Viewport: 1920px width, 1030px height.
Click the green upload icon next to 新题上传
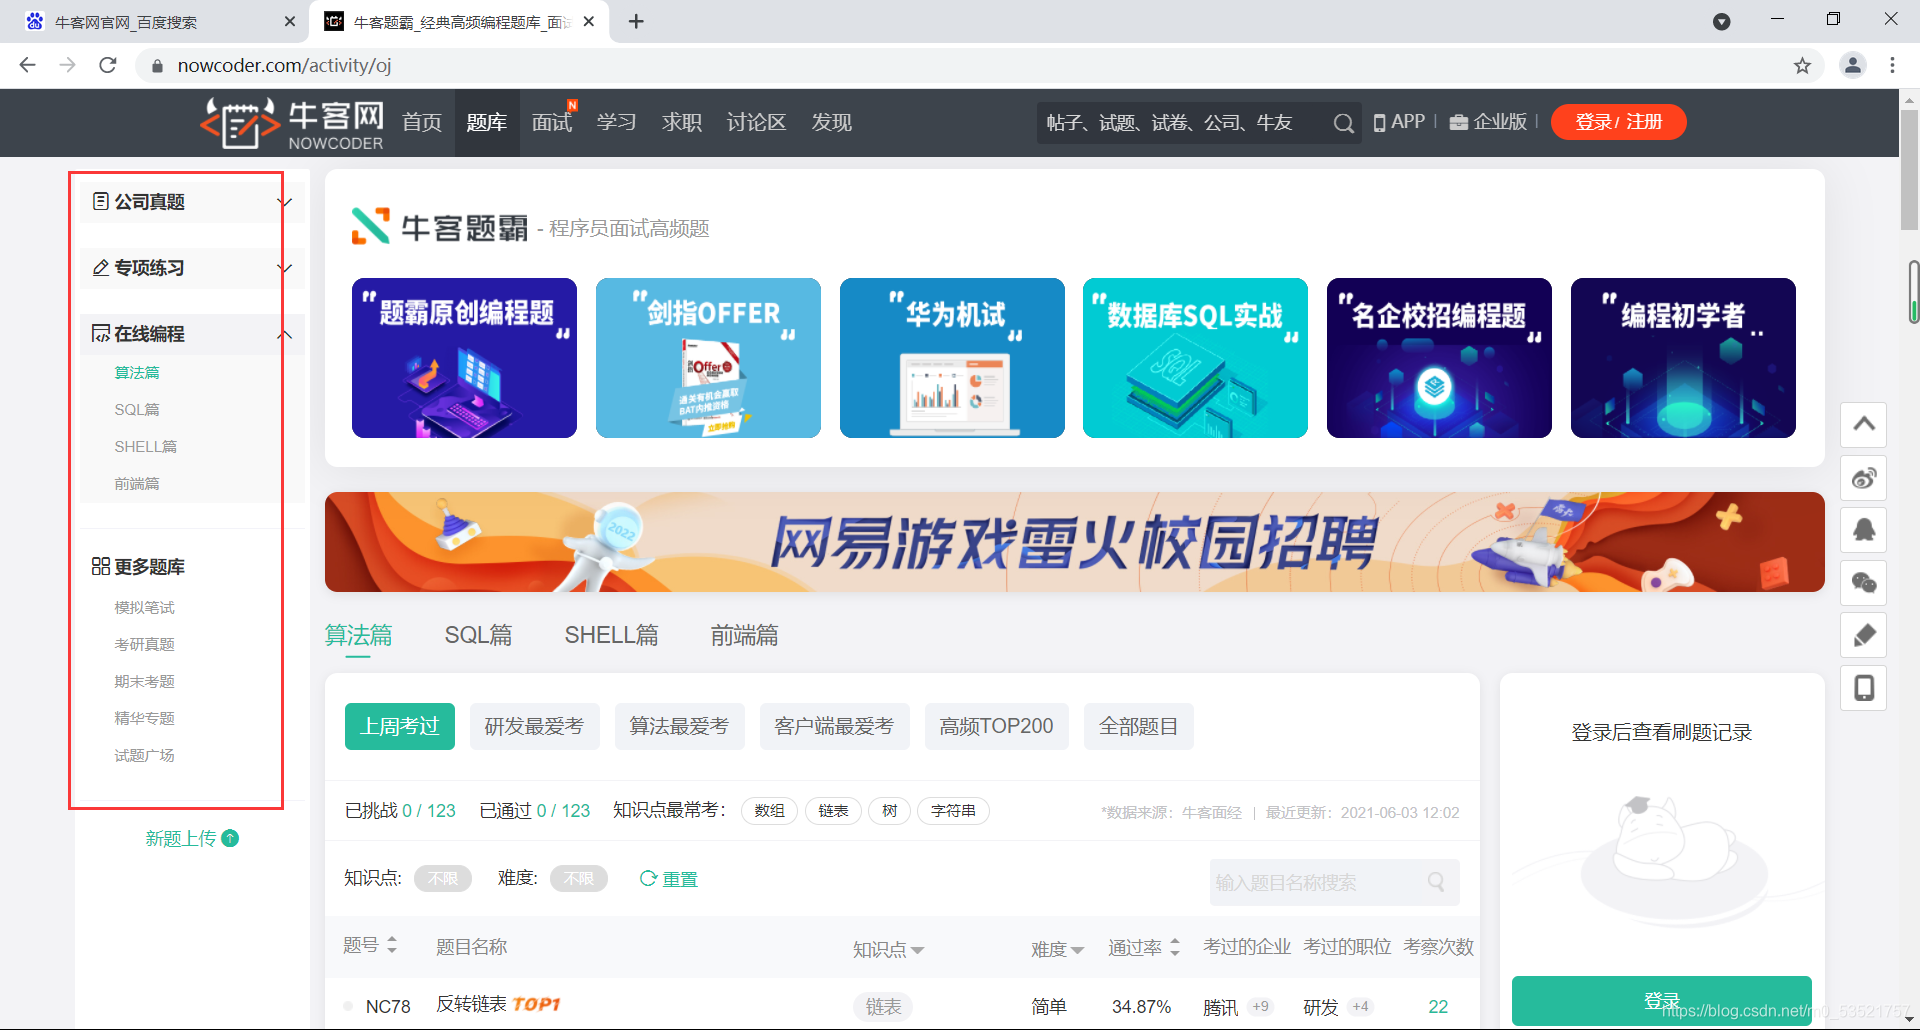pyautogui.click(x=230, y=839)
